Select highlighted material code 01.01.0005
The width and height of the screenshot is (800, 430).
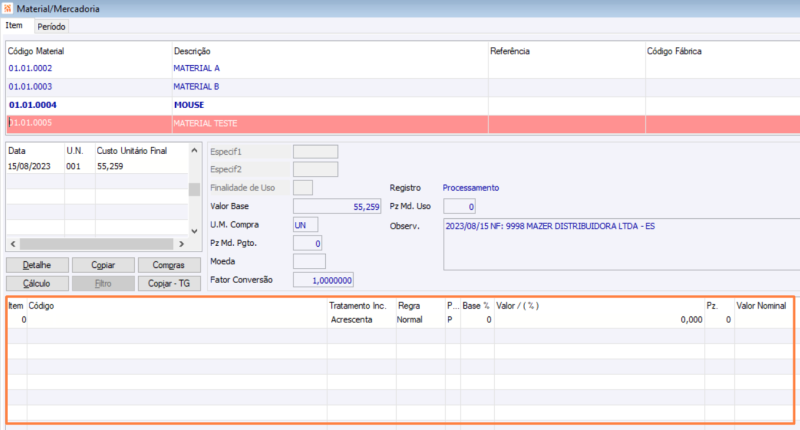tap(30, 123)
